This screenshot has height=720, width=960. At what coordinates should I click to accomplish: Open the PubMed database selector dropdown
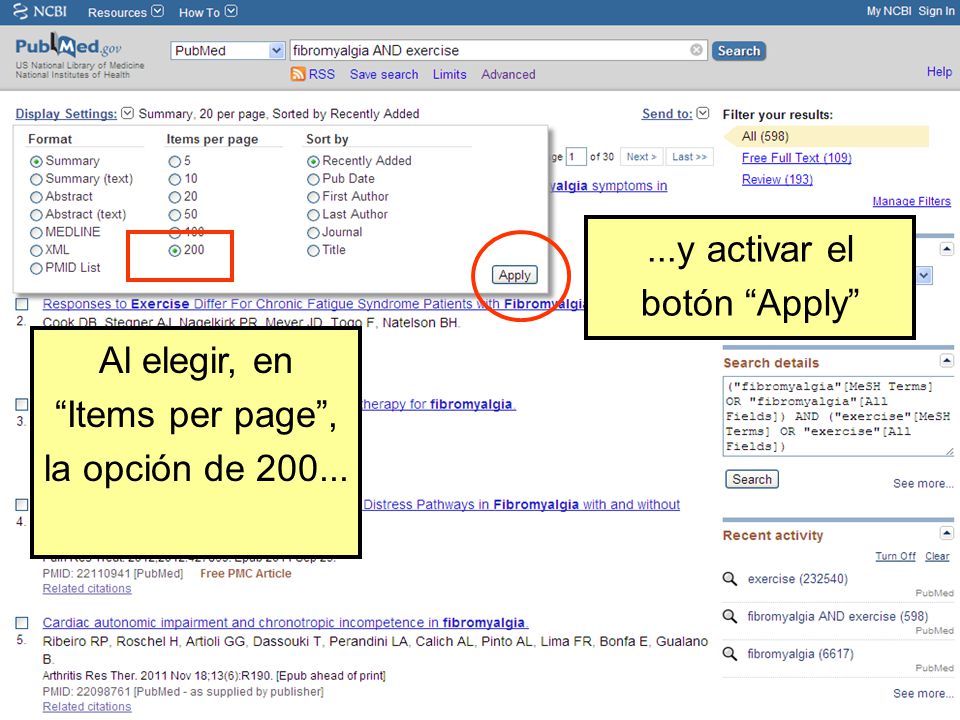[228, 50]
